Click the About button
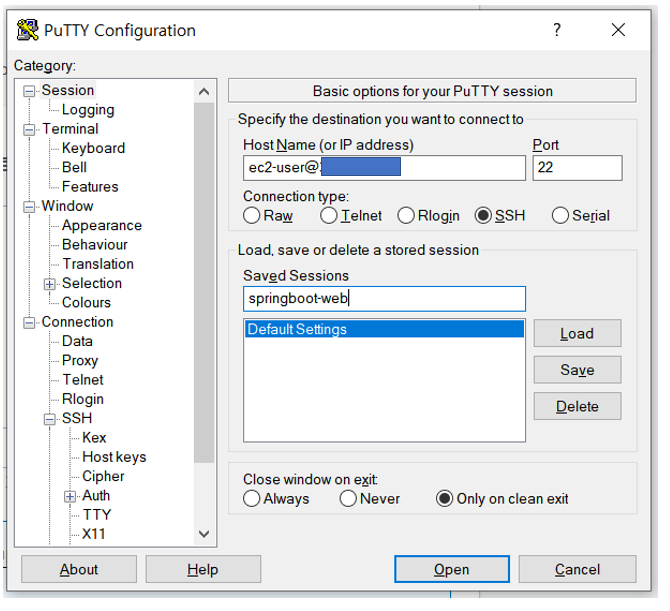Screen dimensions: 670x611 coord(79,569)
